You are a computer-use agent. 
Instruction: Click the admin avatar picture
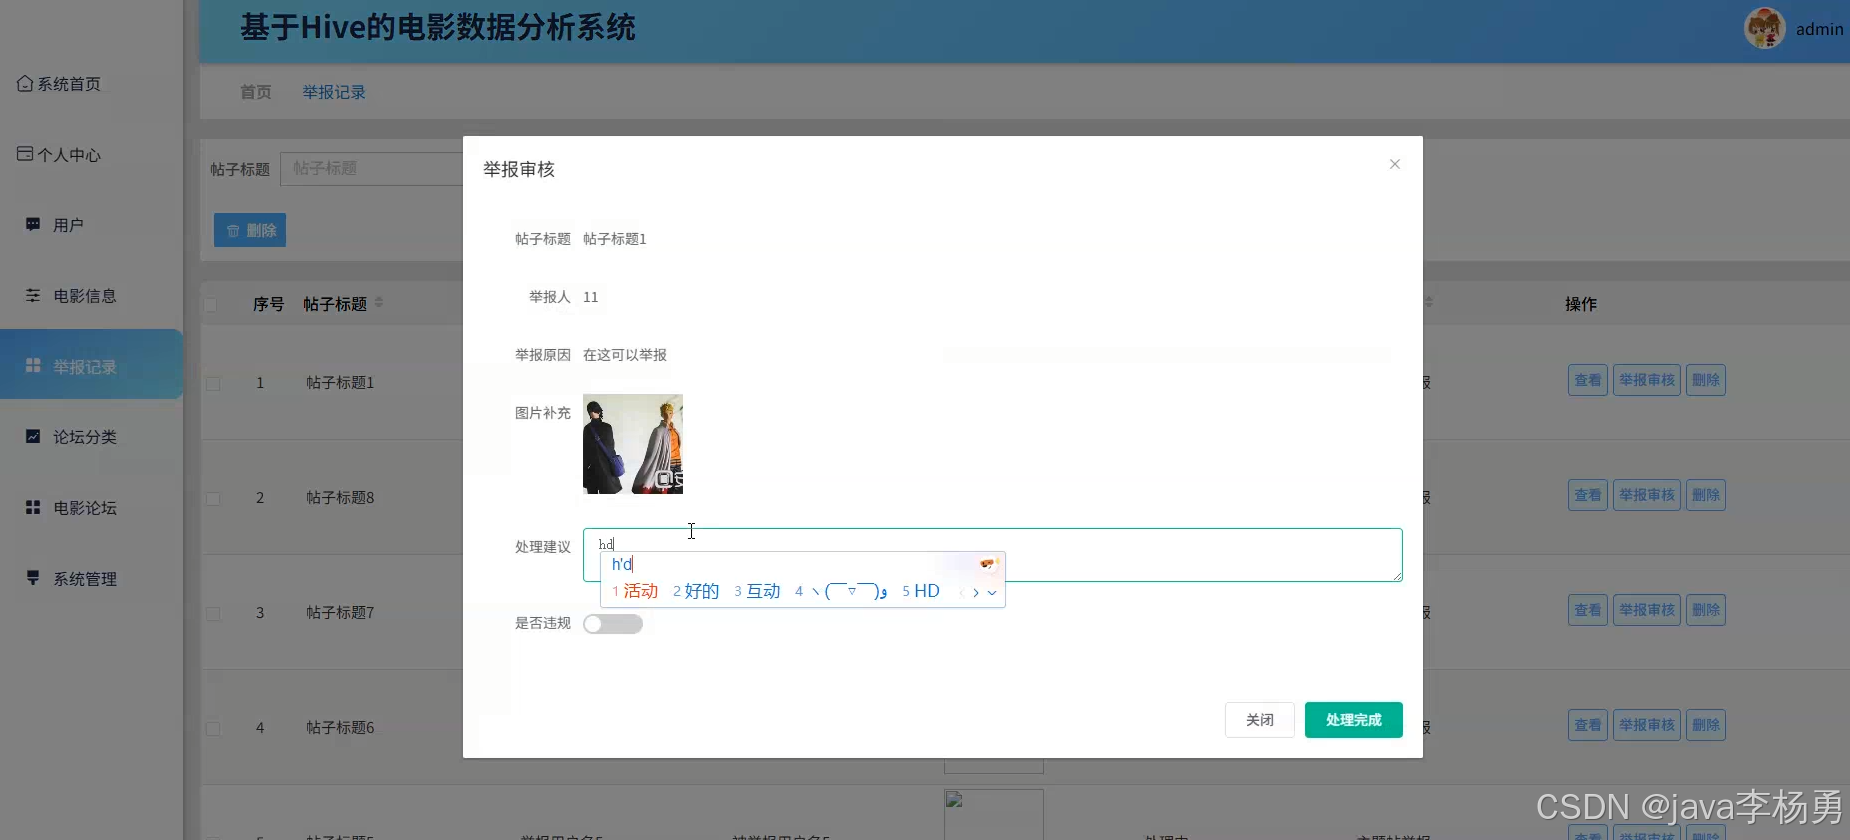coord(1765,28)
